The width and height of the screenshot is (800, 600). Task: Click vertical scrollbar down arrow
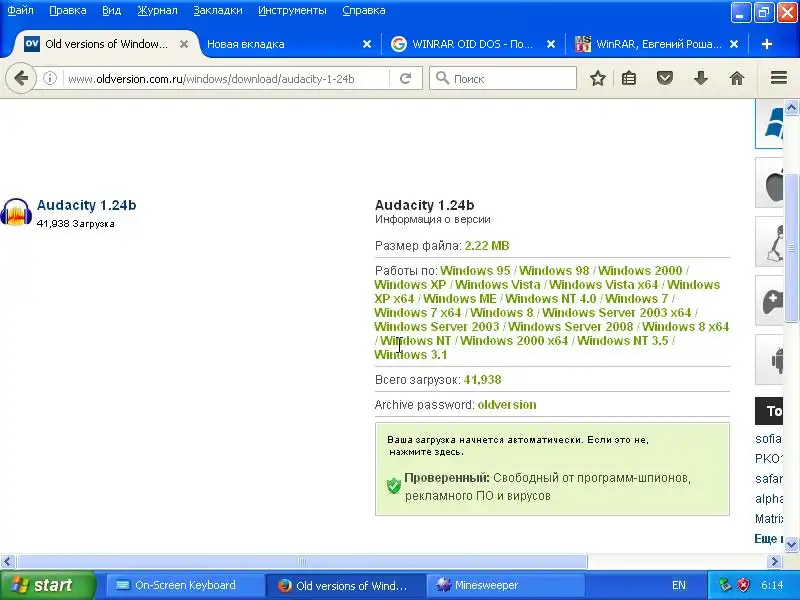[x=791, y=544]
